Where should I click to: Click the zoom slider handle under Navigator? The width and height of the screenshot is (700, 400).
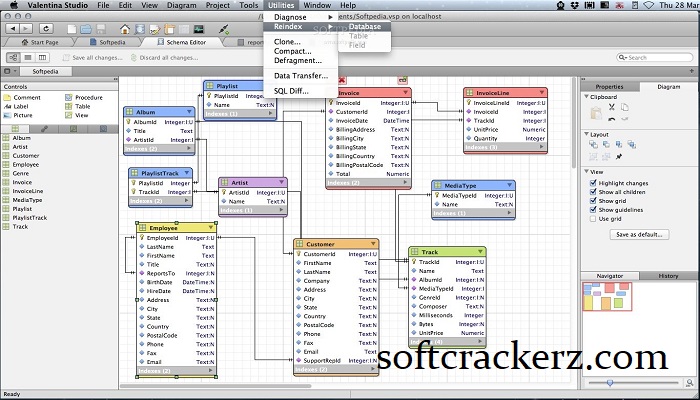[x=610, y=383]
